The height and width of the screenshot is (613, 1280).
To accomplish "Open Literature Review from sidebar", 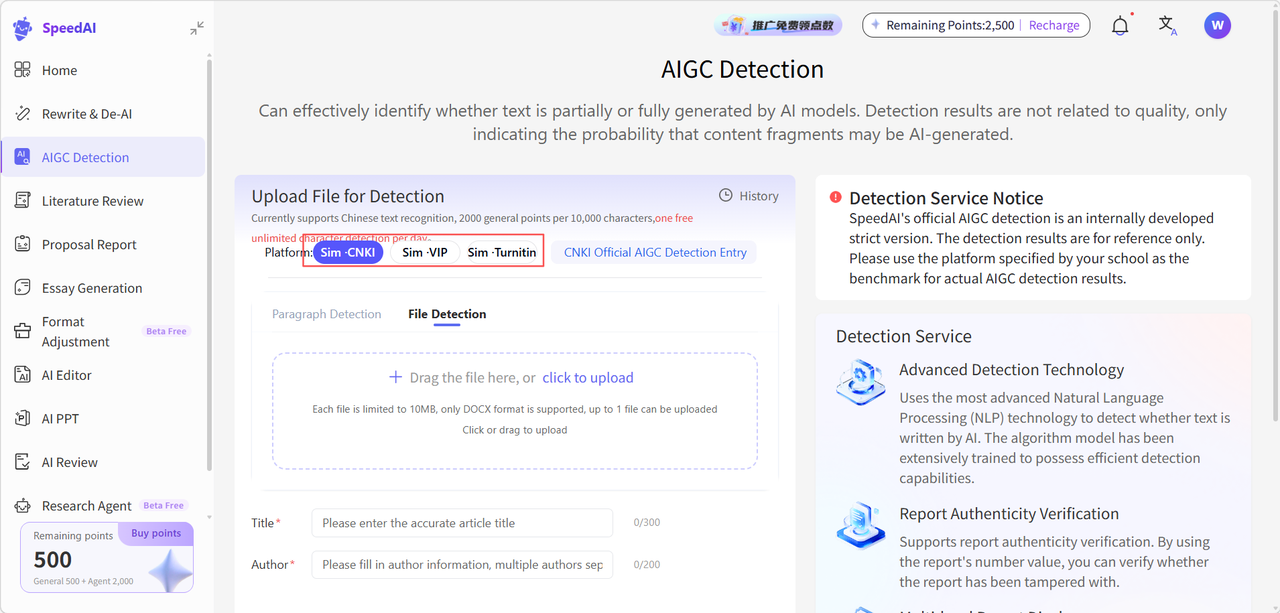I will point(92,201).
